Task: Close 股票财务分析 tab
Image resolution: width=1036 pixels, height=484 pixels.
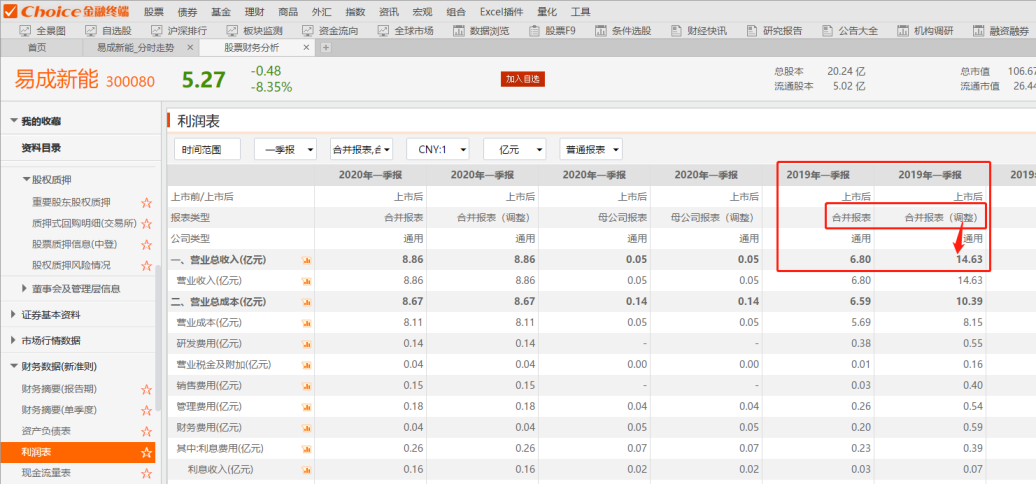Action: tap(306, 48)
